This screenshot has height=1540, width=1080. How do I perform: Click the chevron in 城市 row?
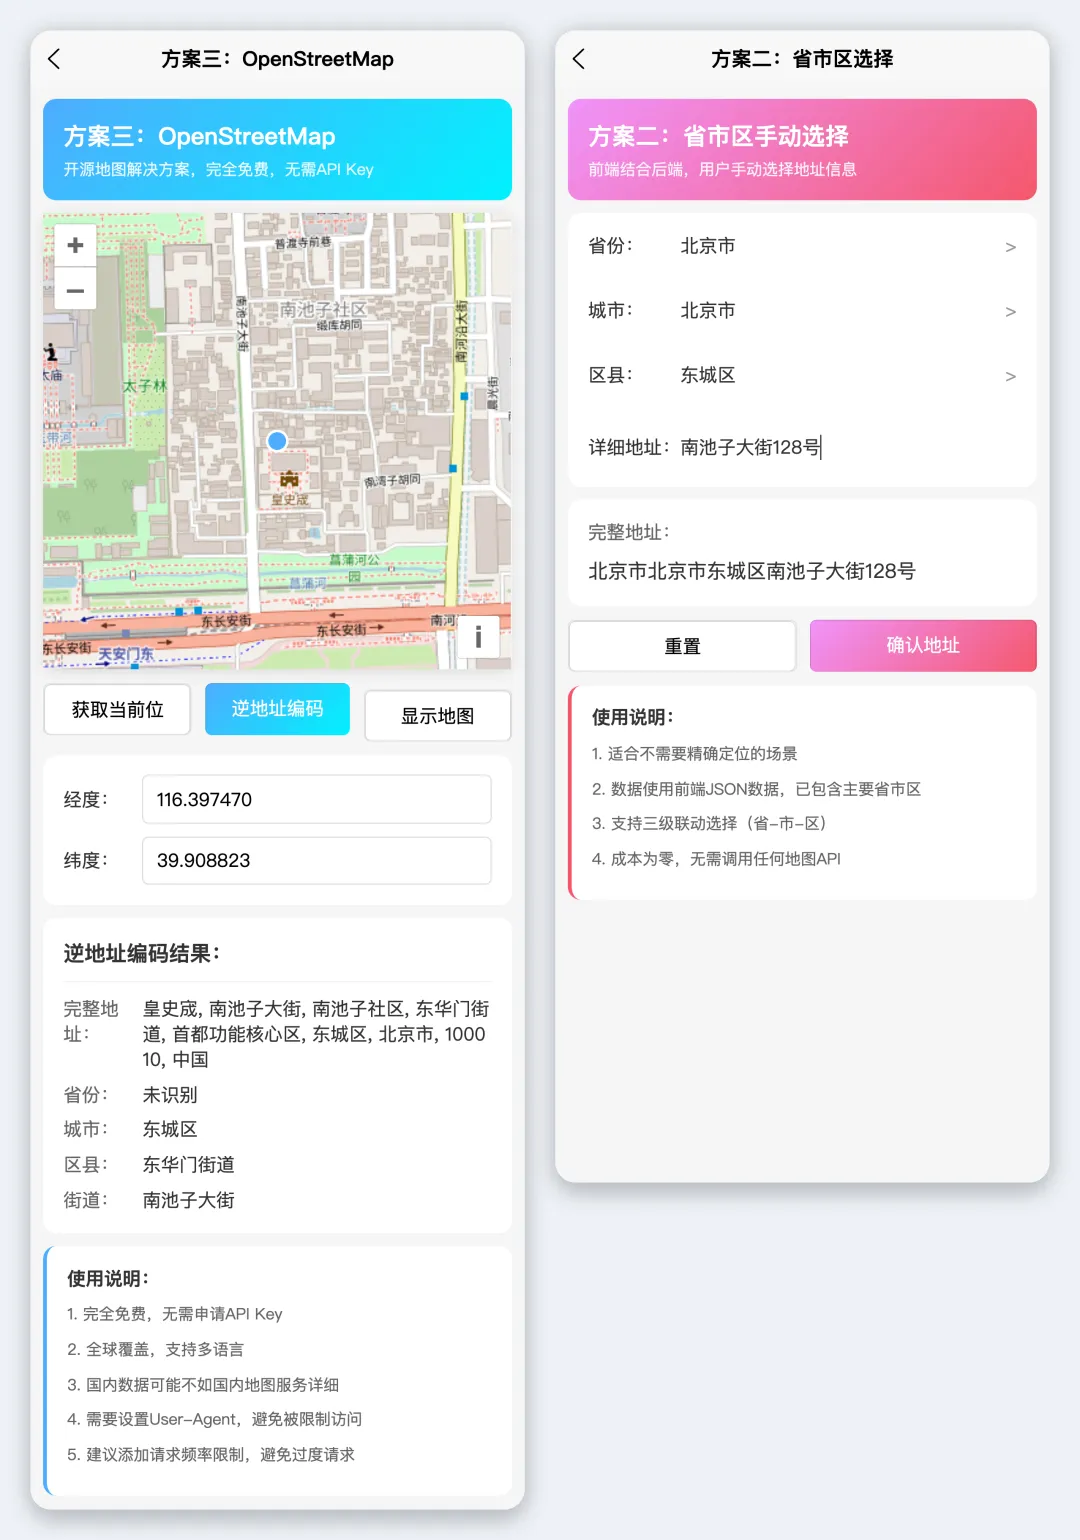pos(1010,312)
